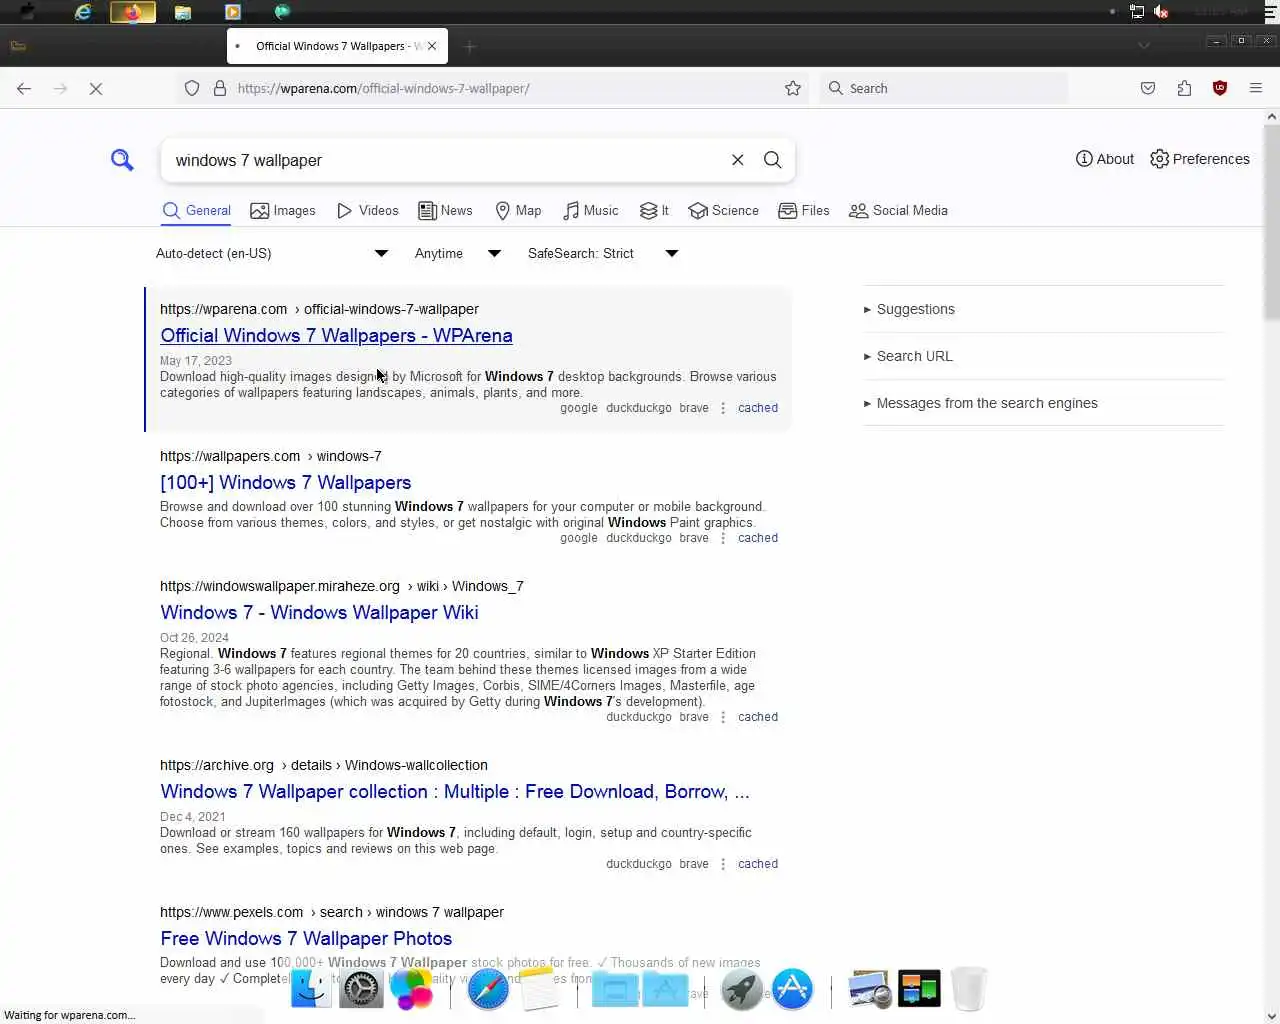
Task: Open the Notes app in the dock
Action: pos(538,989)
